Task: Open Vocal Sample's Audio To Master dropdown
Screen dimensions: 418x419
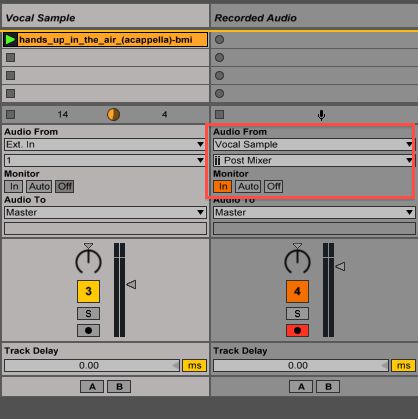Action: tap(105, 212)
